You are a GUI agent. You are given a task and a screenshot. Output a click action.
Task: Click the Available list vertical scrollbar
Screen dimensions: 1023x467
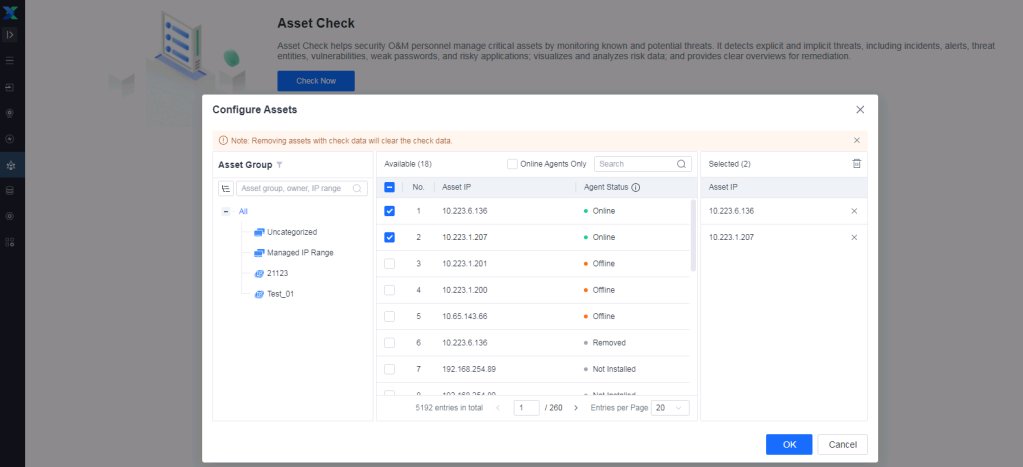coord(694,235)
